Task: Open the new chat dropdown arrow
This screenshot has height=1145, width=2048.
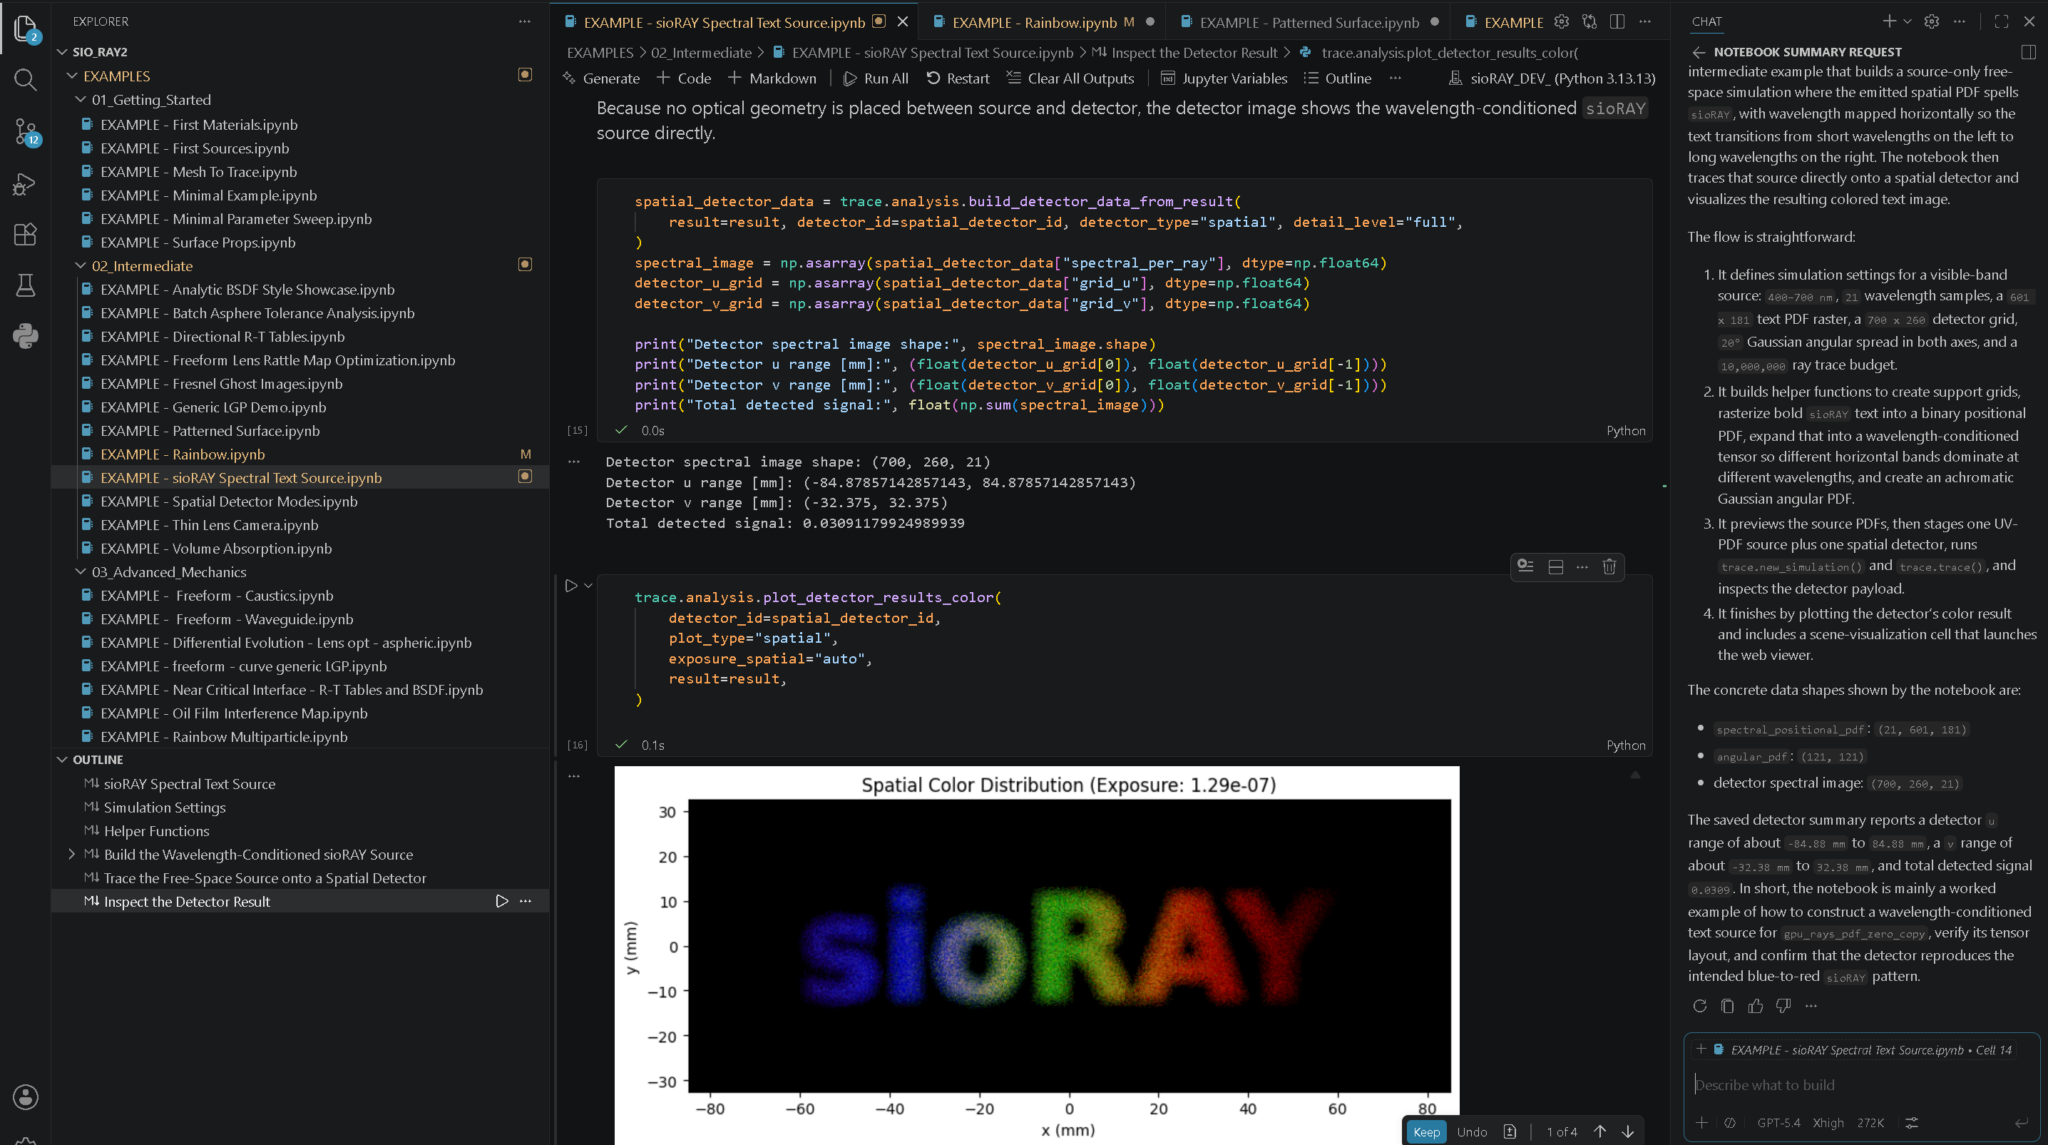Action: pyautogui.click(x=1907, y=21)
